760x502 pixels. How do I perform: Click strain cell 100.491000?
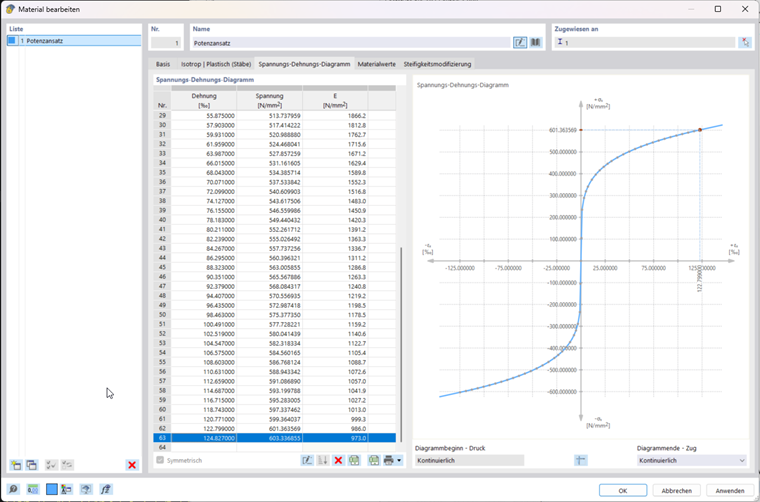[204, 324]
